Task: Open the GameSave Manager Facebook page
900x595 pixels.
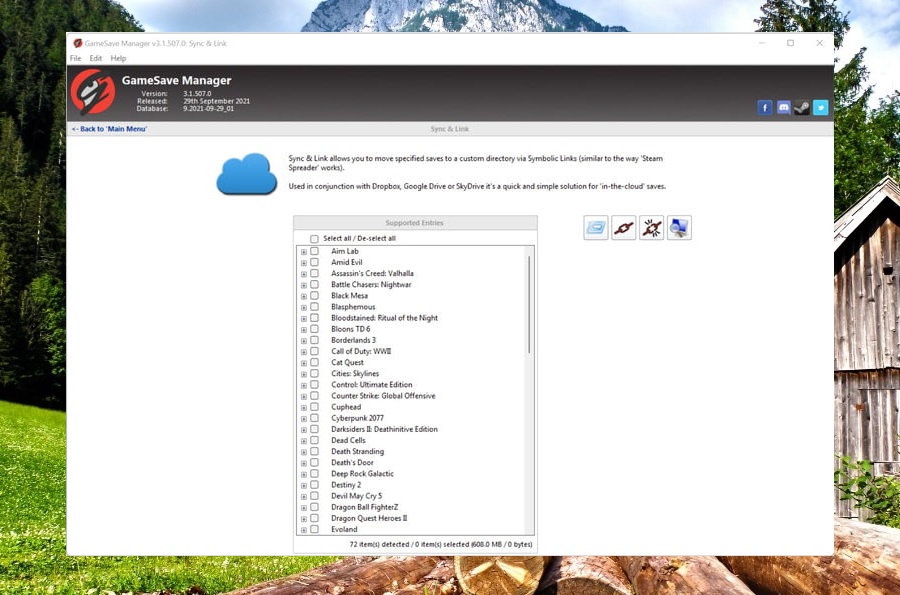Action: 764,107
